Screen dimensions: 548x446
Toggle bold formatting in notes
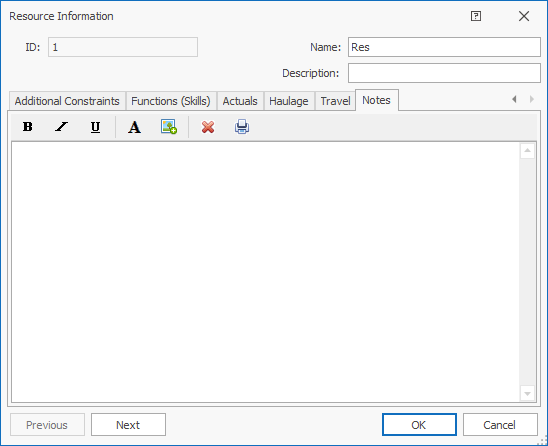click(28, 127)
